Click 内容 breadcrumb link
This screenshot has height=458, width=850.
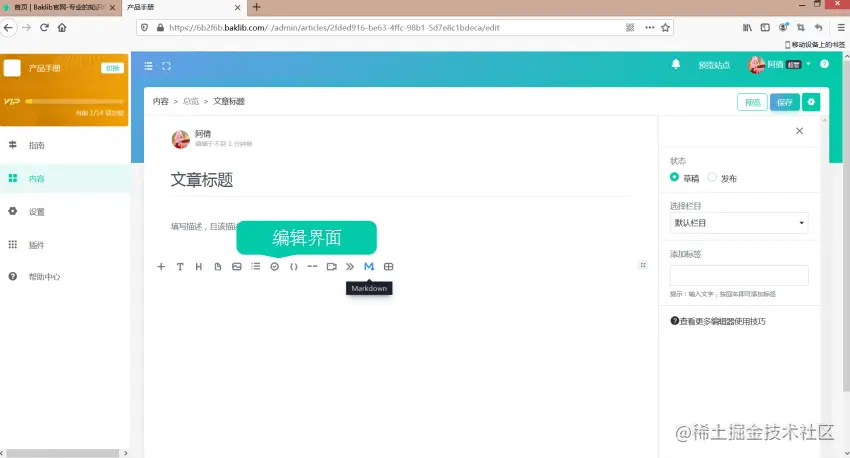click(160, 101)
